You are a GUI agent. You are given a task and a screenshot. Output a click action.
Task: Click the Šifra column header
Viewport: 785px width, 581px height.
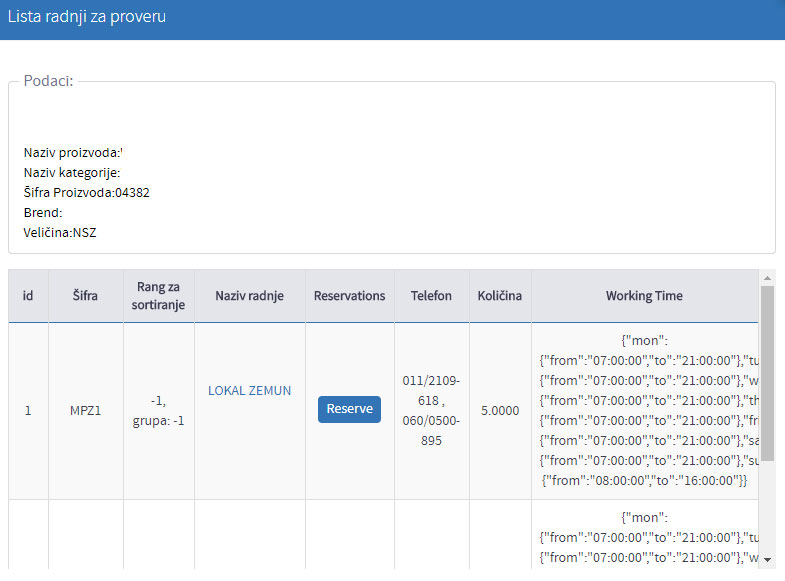pos(85,296)
